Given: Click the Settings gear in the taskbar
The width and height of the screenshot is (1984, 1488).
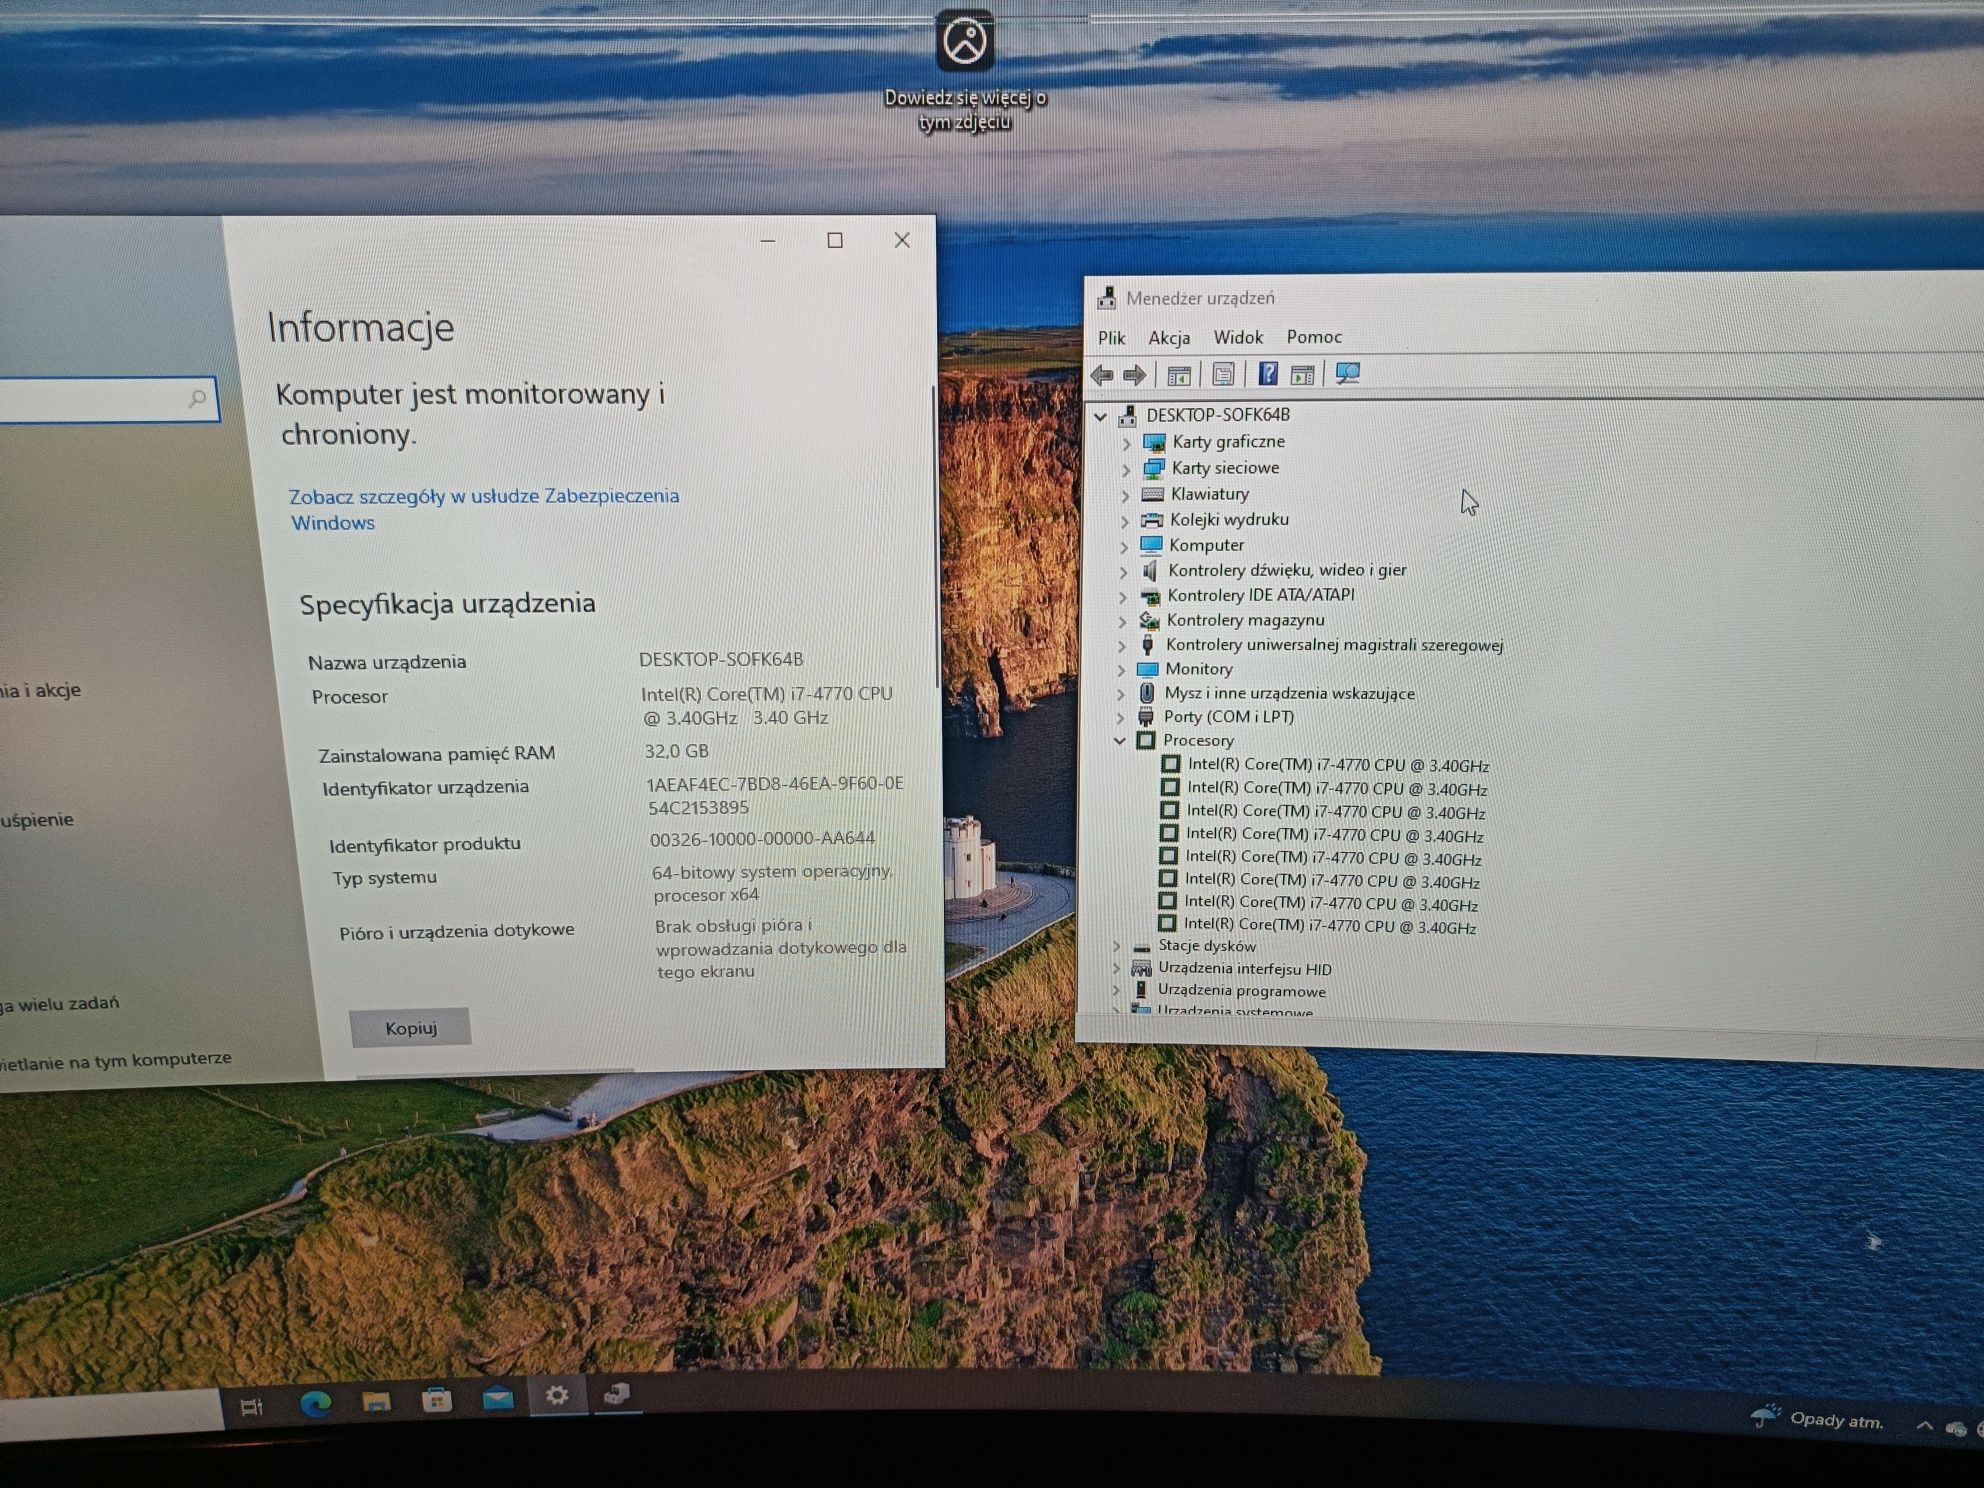Looking at the screenshot, I should pos(557,1395).
